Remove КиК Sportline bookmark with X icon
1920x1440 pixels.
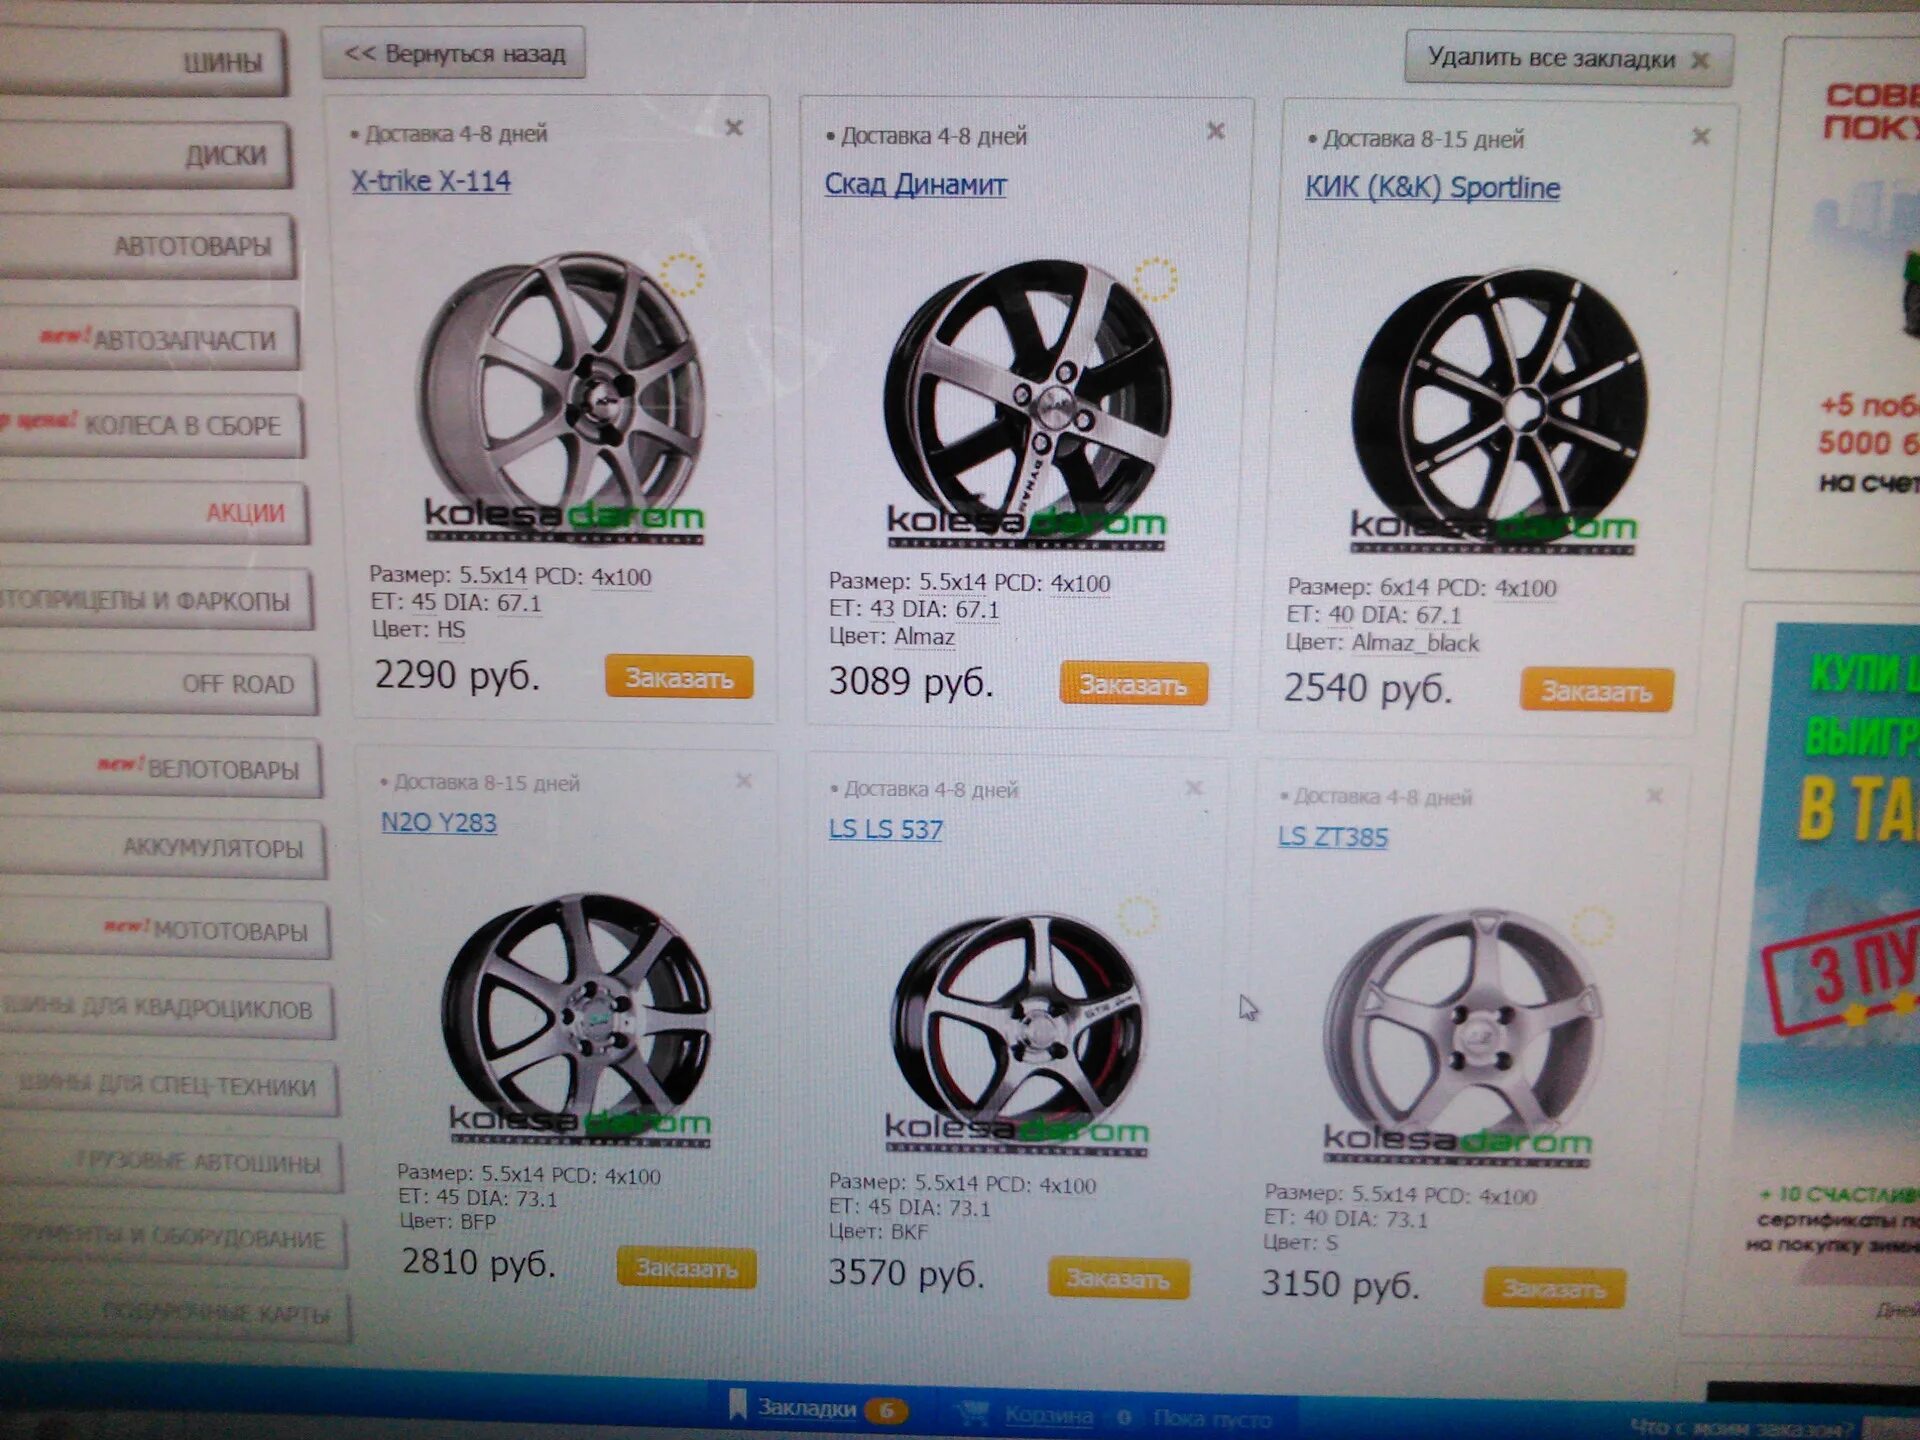1700,136
